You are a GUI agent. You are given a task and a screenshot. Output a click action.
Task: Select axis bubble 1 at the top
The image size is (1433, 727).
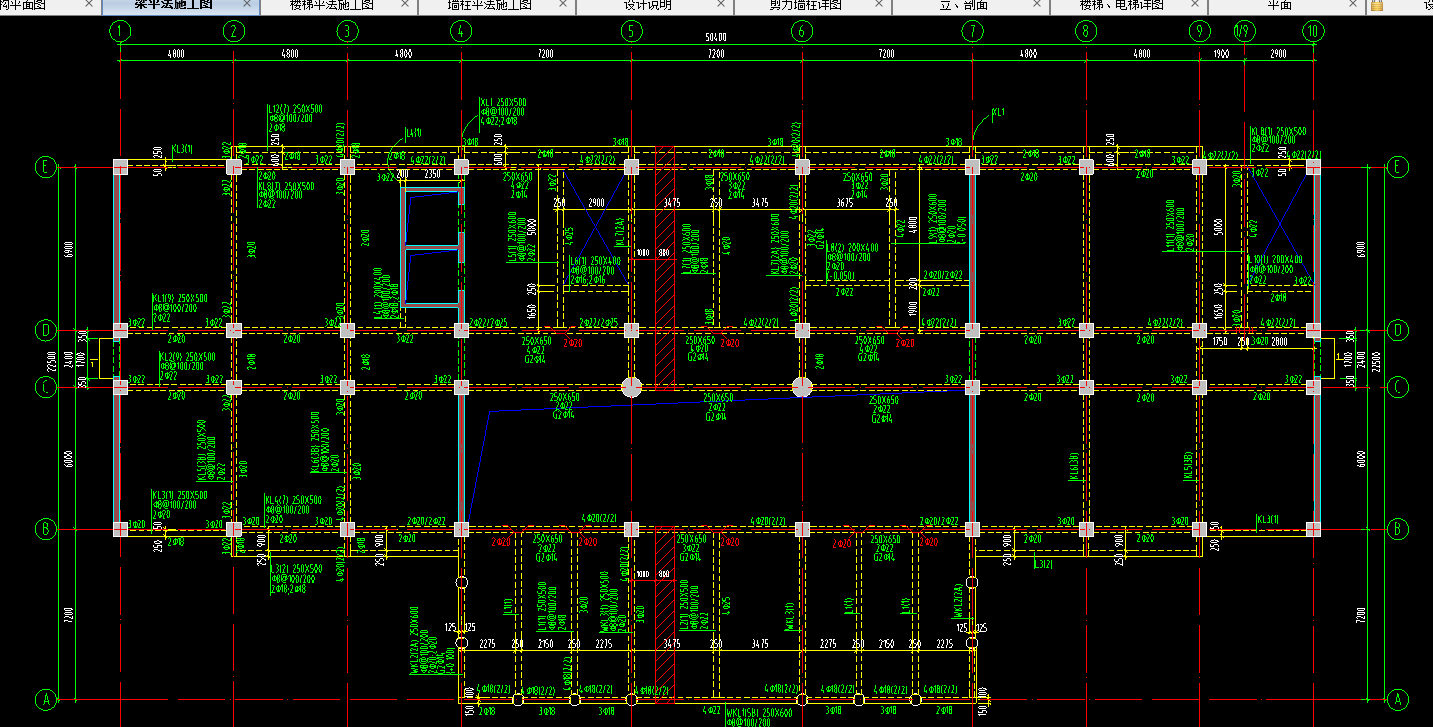120,31
